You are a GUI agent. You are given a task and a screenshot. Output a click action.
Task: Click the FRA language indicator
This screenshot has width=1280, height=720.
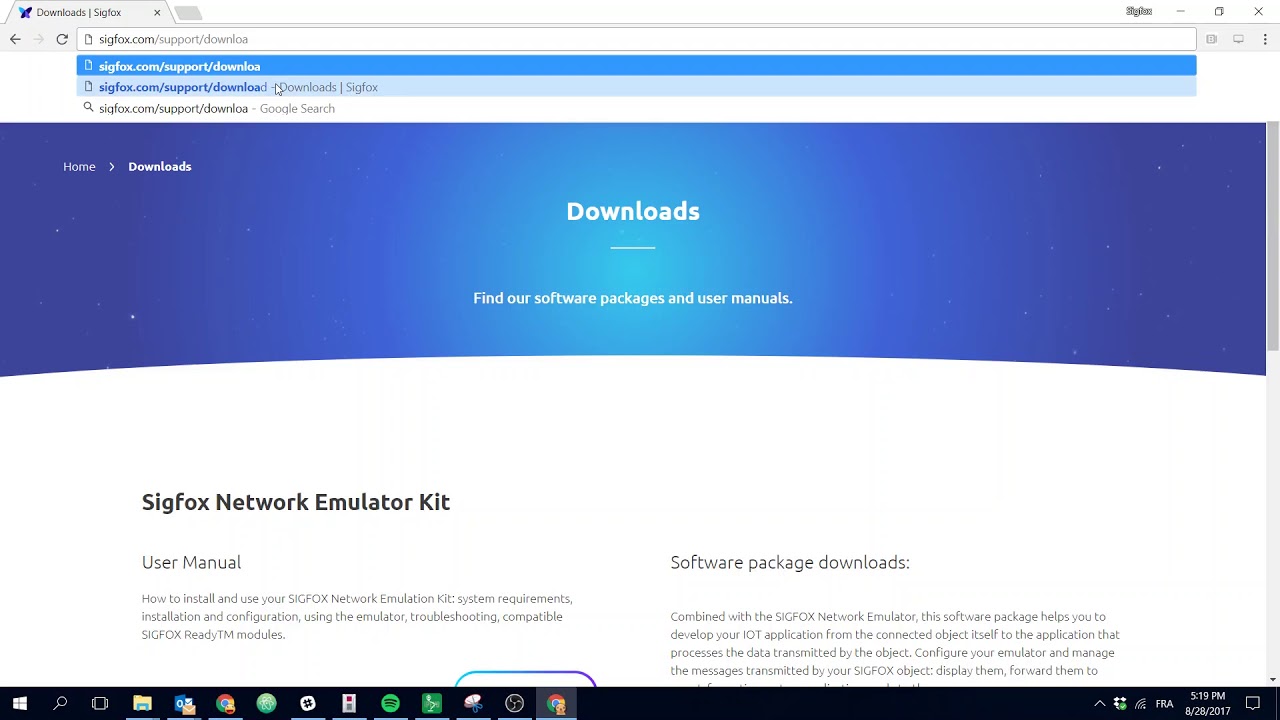pos(1164,704)
